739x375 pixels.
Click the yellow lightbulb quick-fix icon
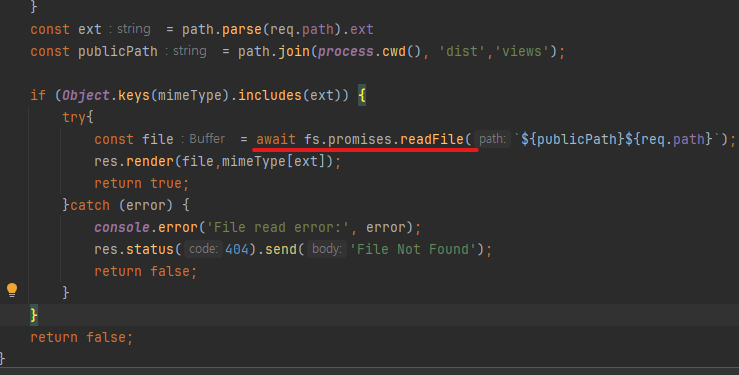tap(12, 290)
